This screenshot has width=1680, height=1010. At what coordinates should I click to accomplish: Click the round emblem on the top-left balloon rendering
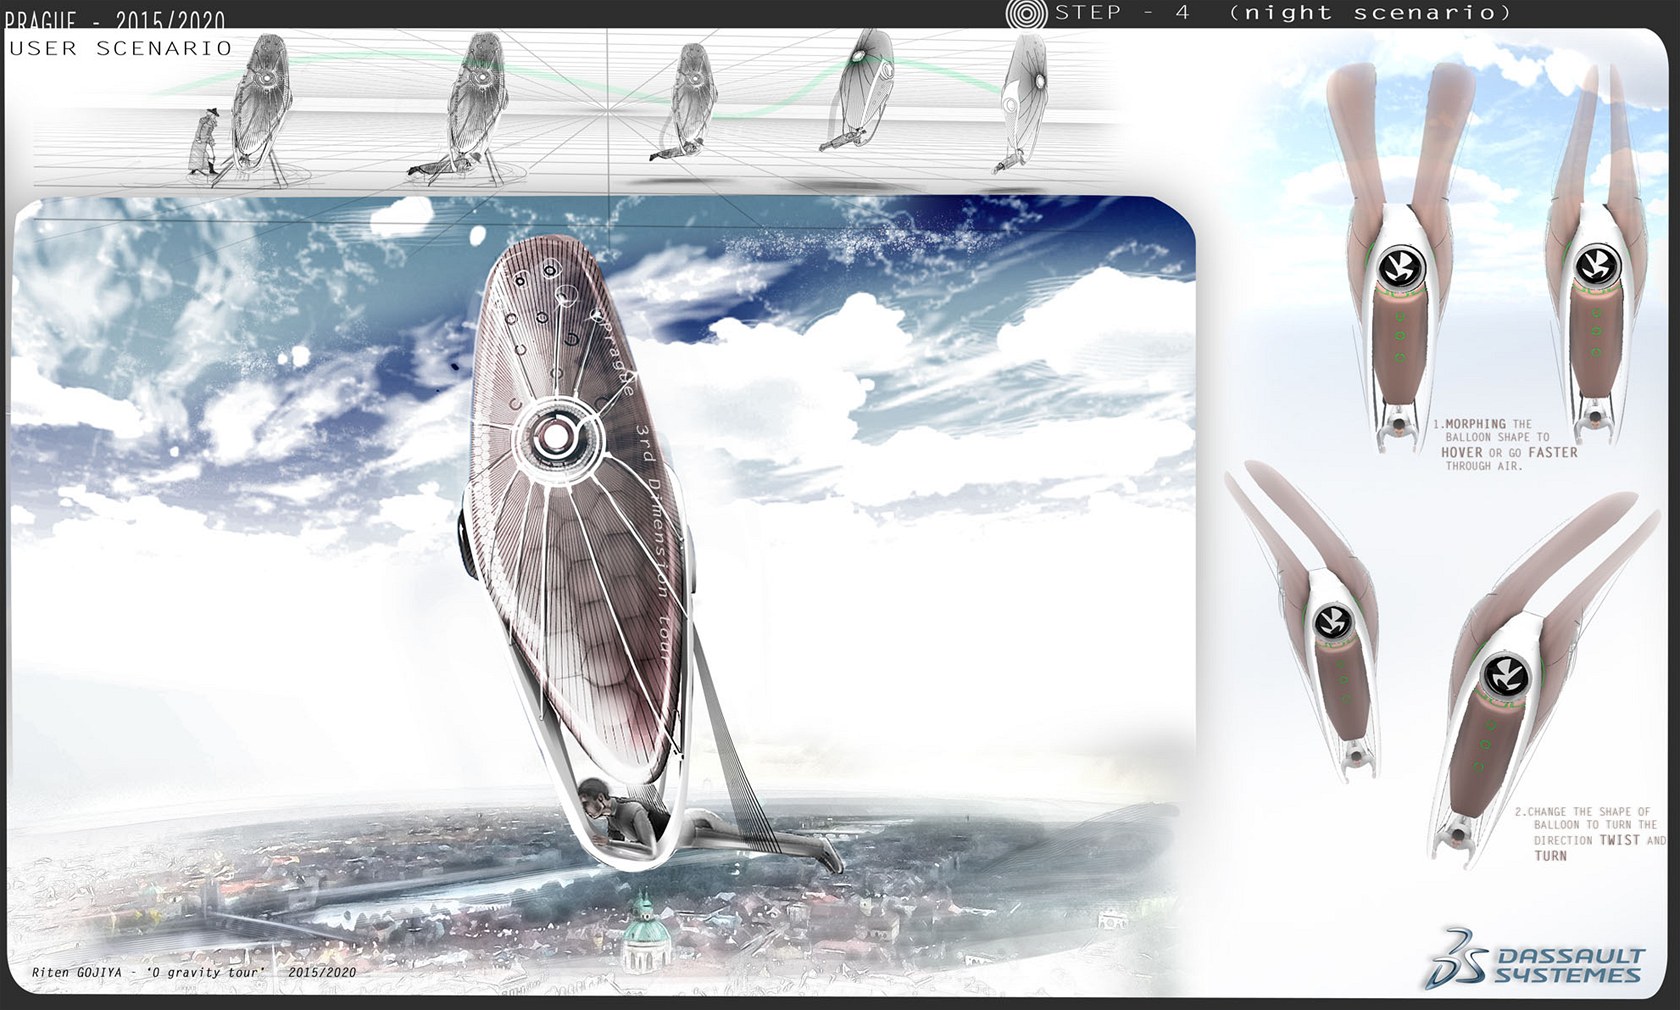tap(1400, 267)
